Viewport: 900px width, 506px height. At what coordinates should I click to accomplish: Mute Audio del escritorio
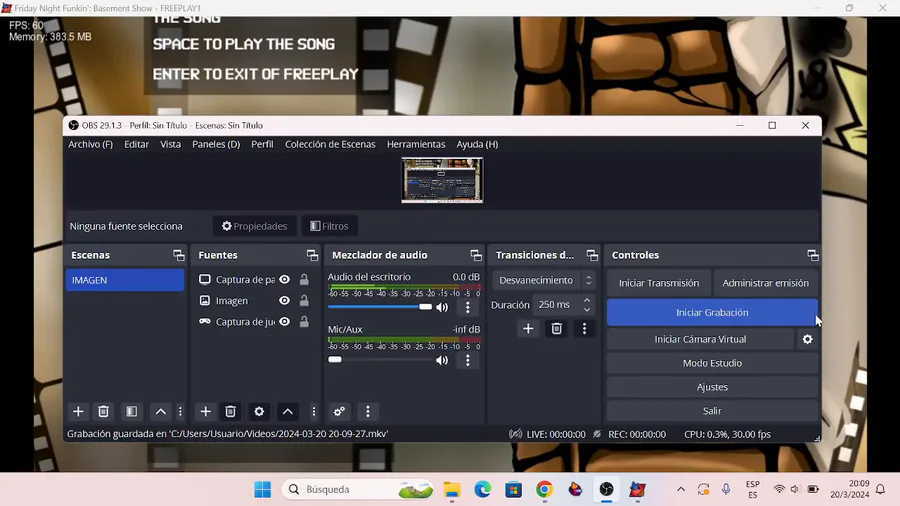[x=442, y=308]
